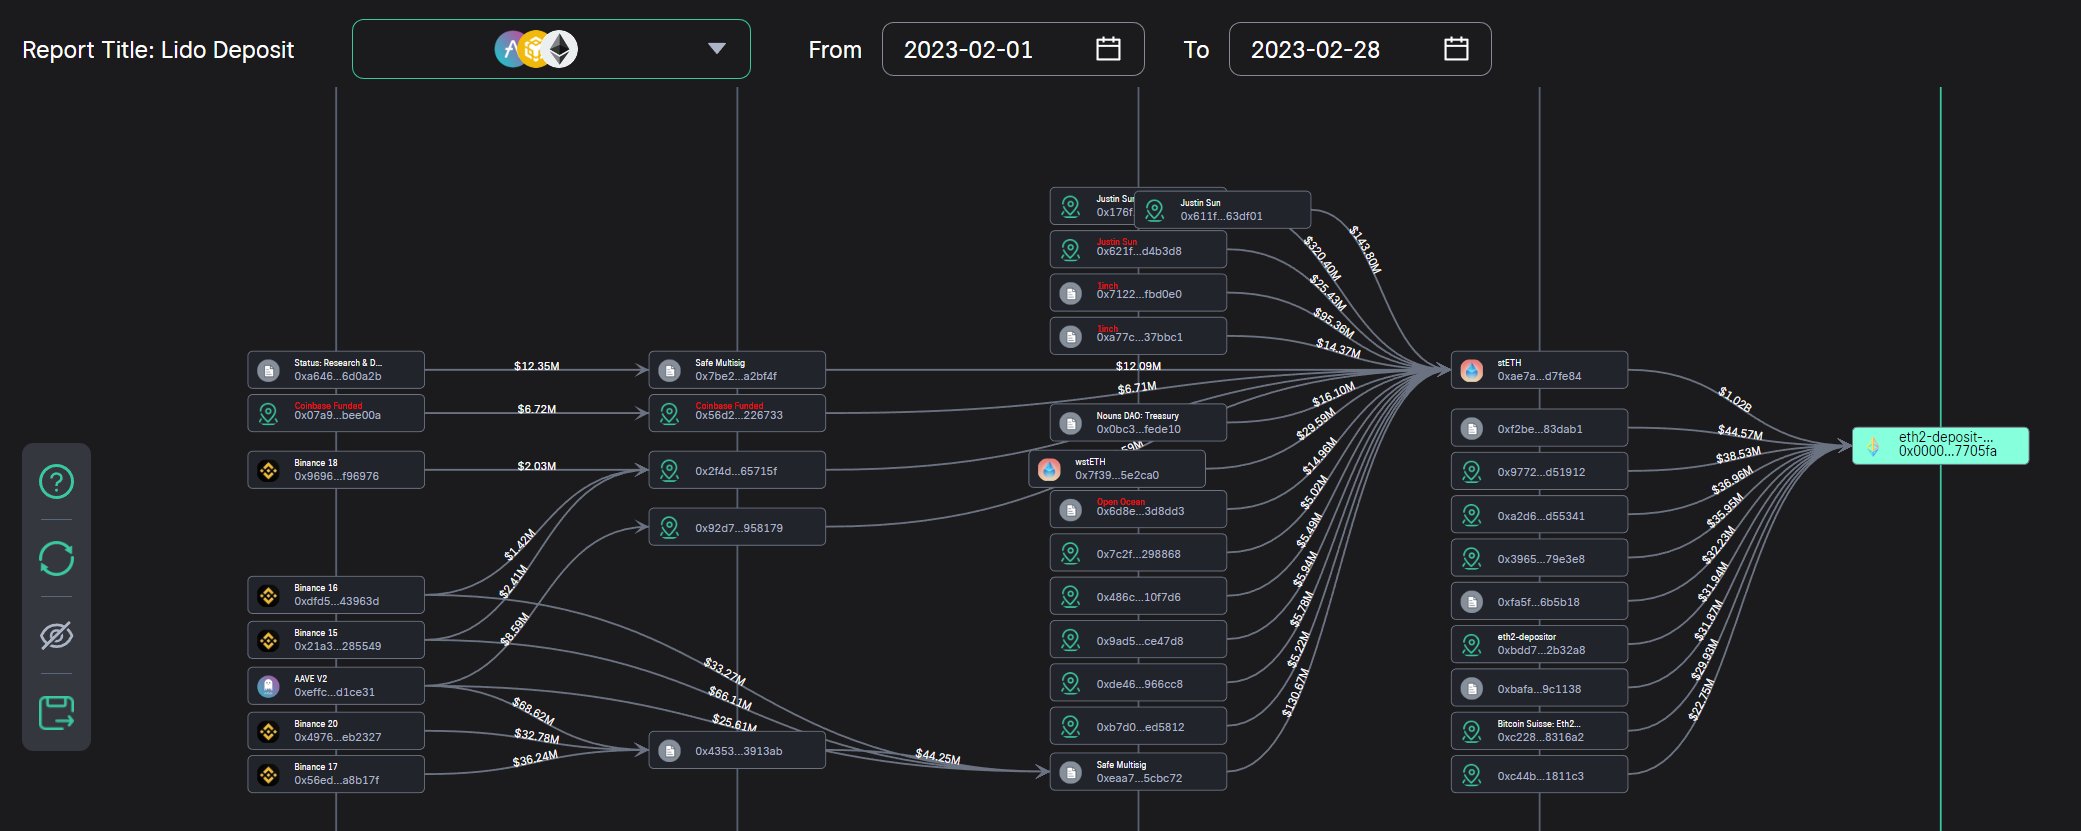Select the Justin Sun 0x611f node
Screen dimensions: 2081x831
(x=1222, y=210)
